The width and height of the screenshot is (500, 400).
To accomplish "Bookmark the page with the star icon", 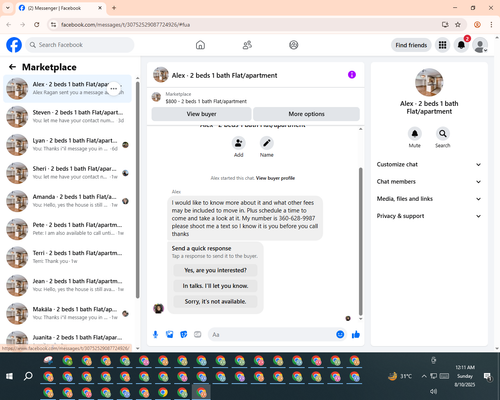I will pyautogui.click(x=458, y=25).
